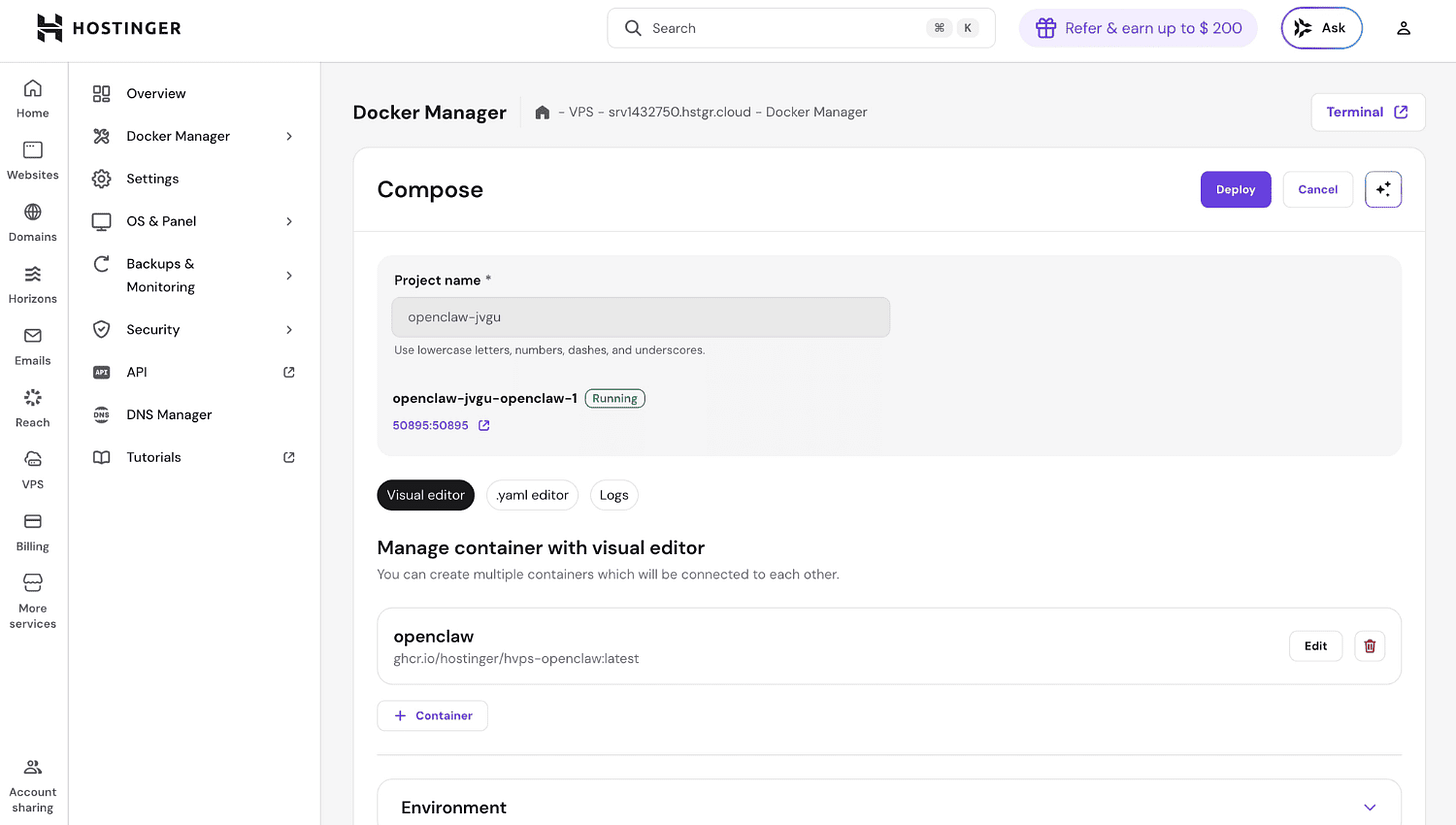
Task: Click the home icon in breadcrumb
Action: coord(542,112)
